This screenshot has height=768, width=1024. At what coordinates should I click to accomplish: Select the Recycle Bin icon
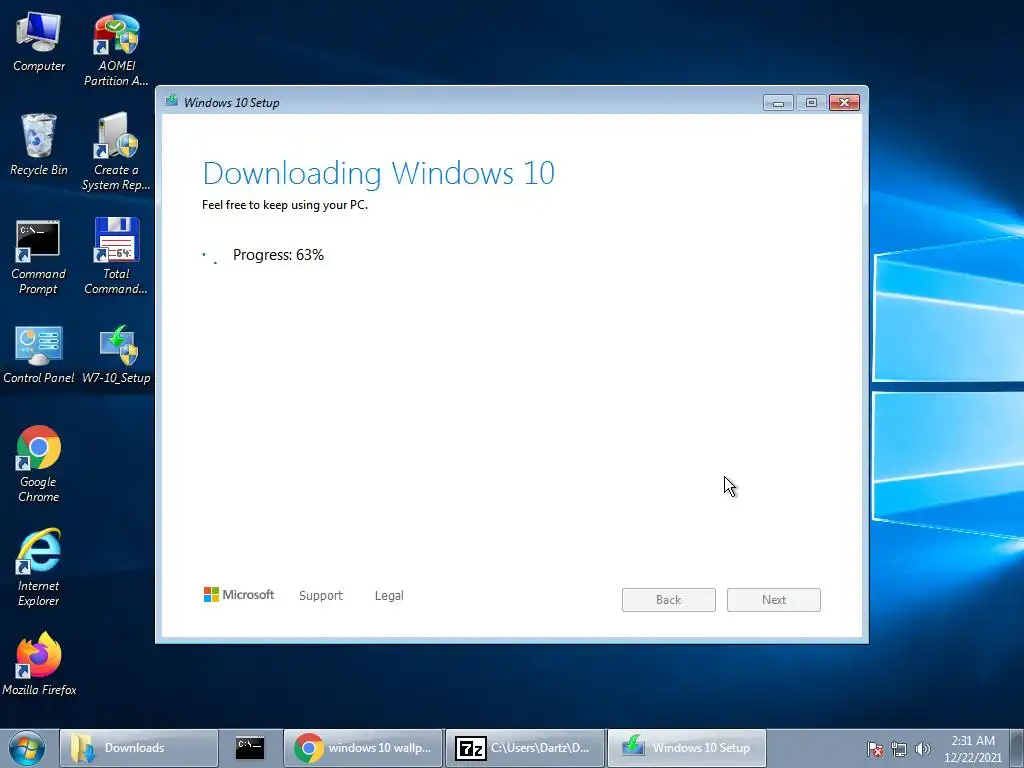tap(39, 144)
